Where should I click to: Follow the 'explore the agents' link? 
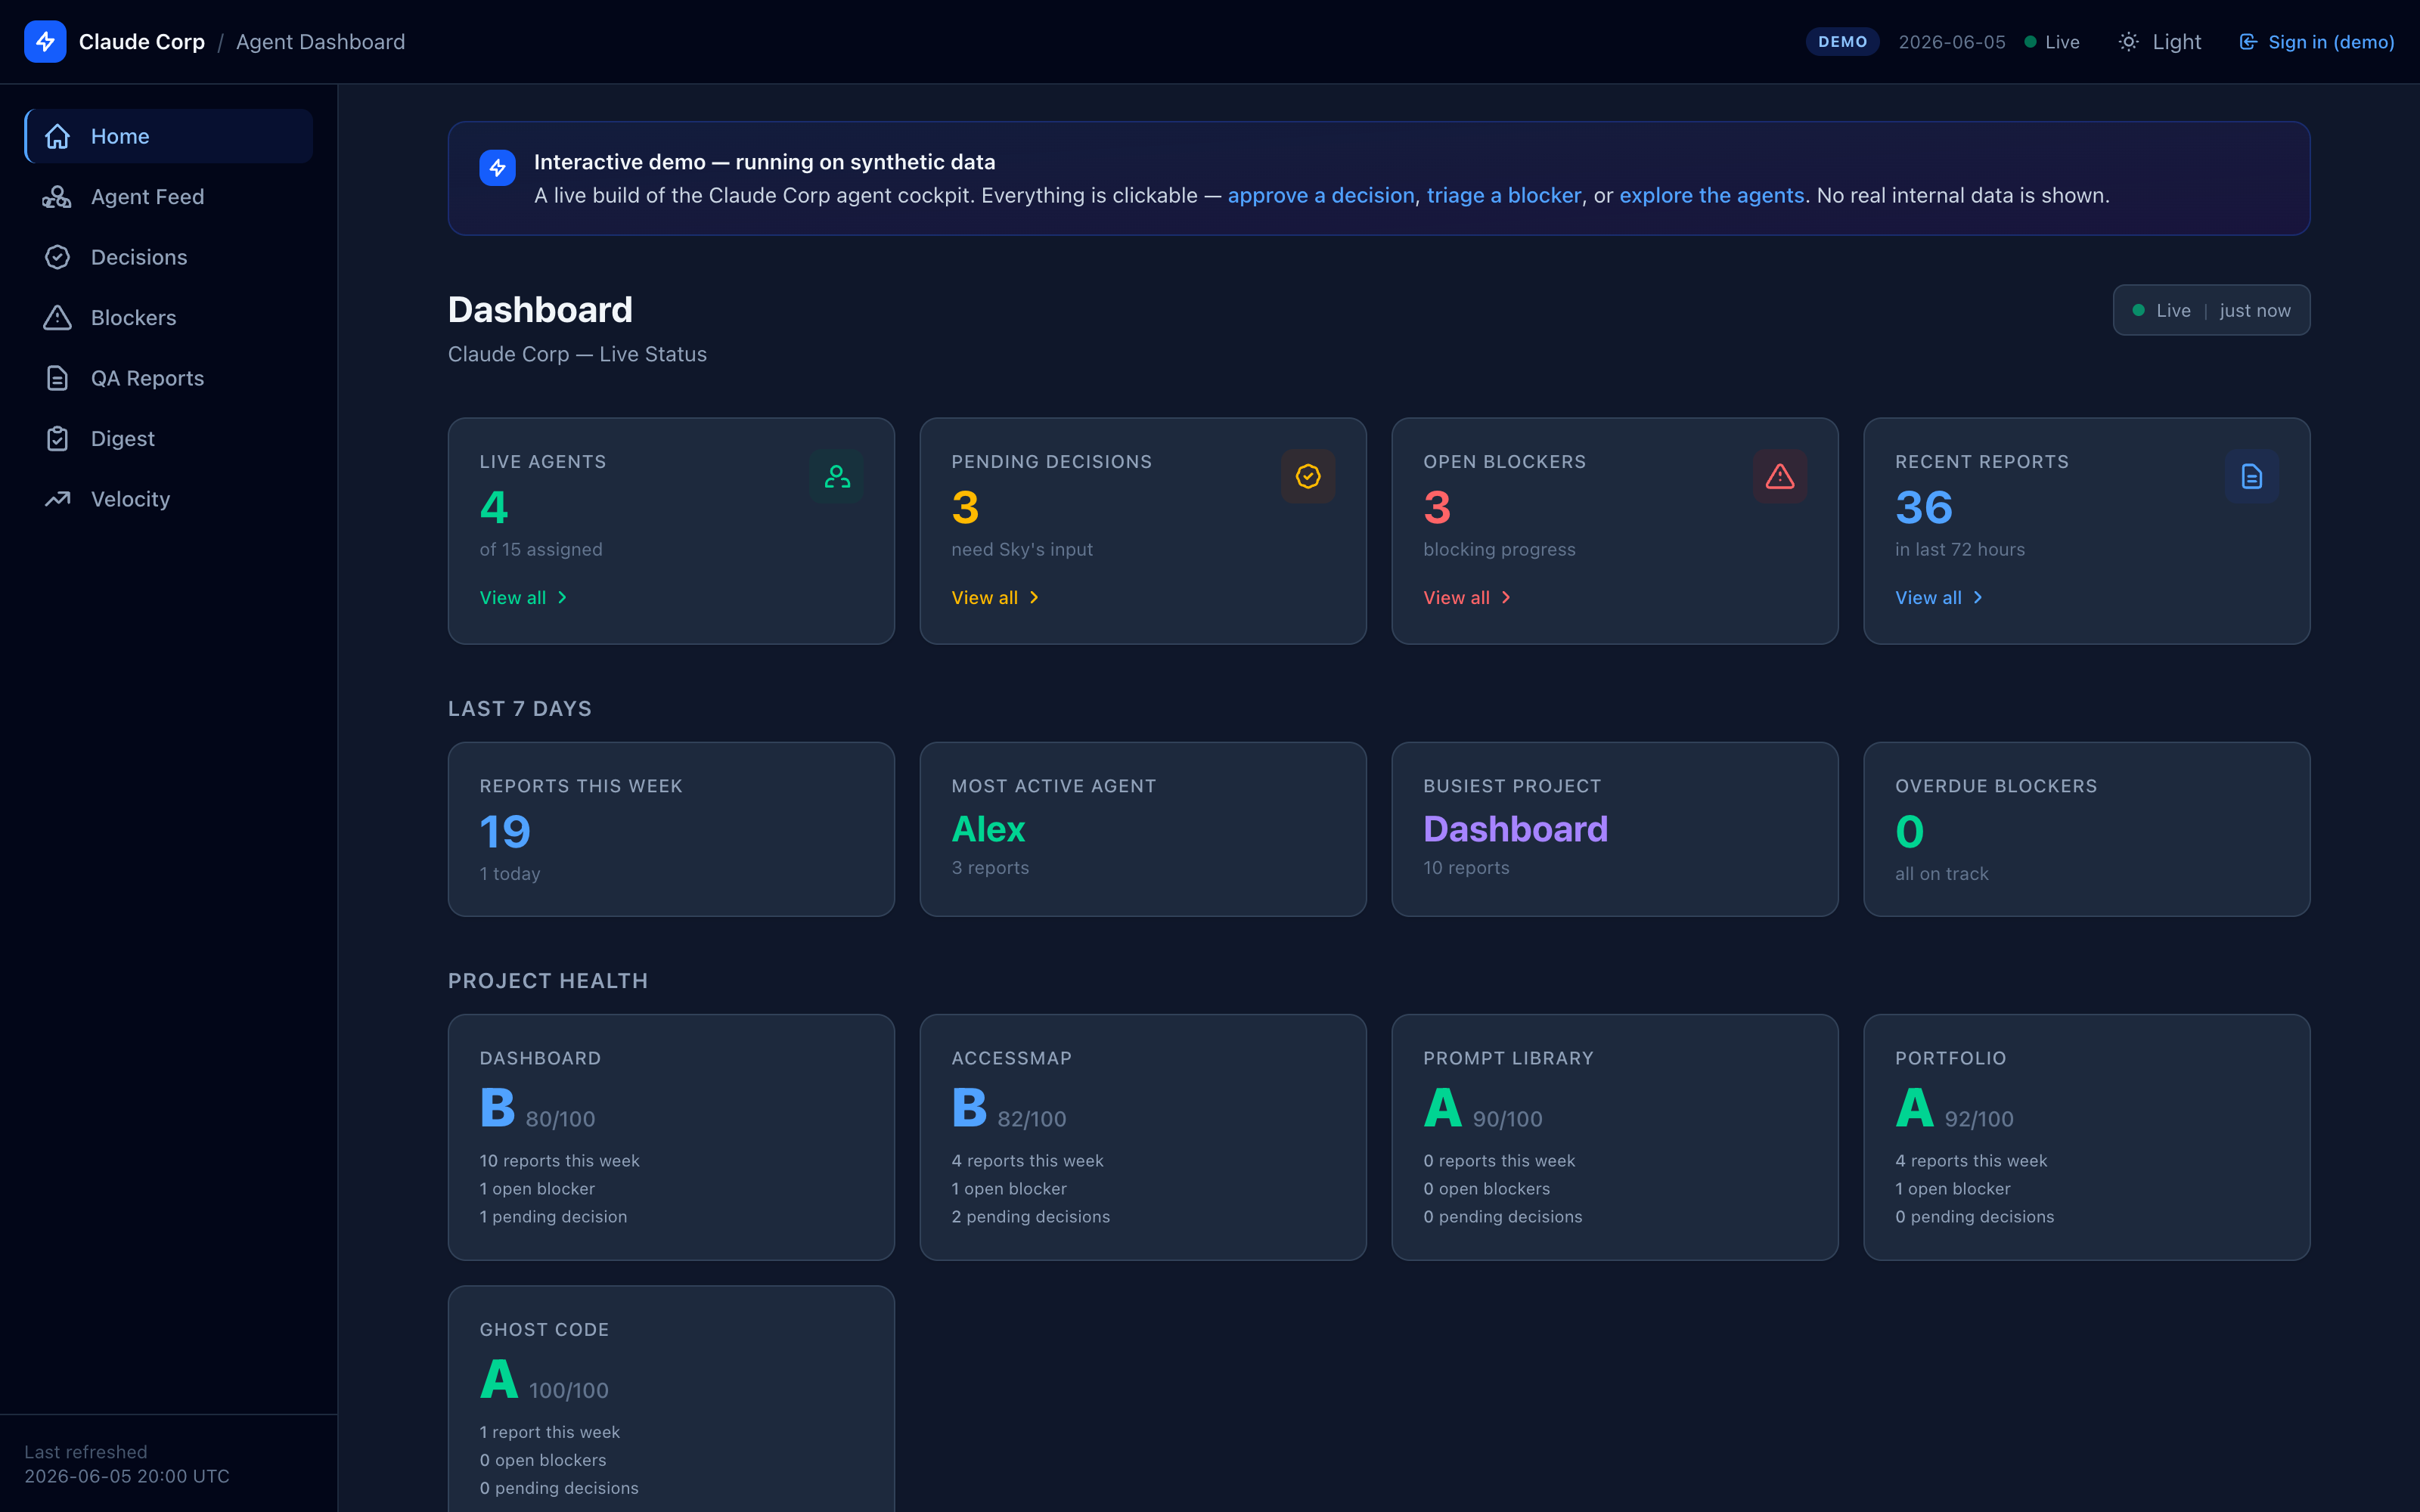1712,196
